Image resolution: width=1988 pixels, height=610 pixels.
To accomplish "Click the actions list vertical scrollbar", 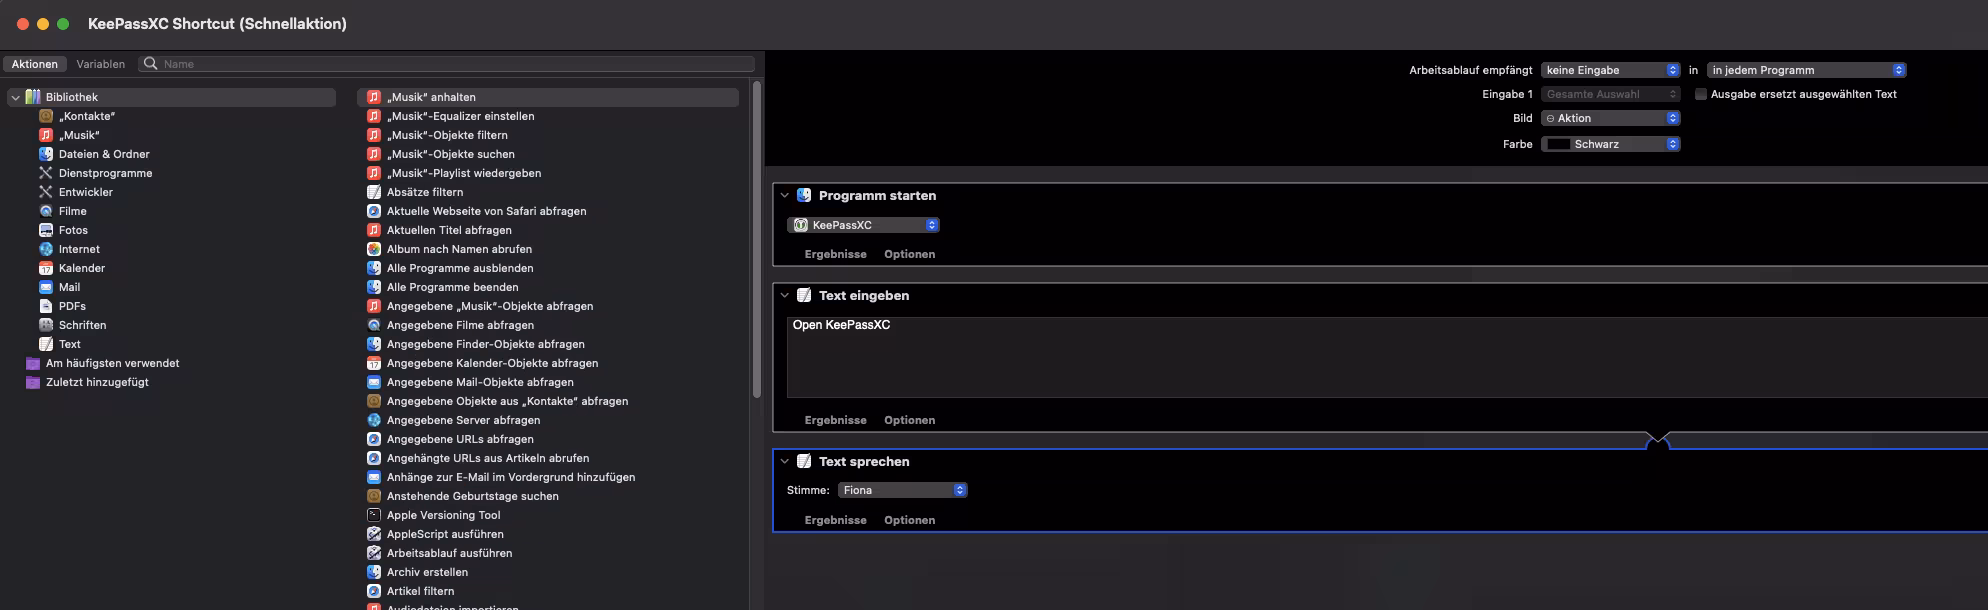I will click(x=757, y=240).
